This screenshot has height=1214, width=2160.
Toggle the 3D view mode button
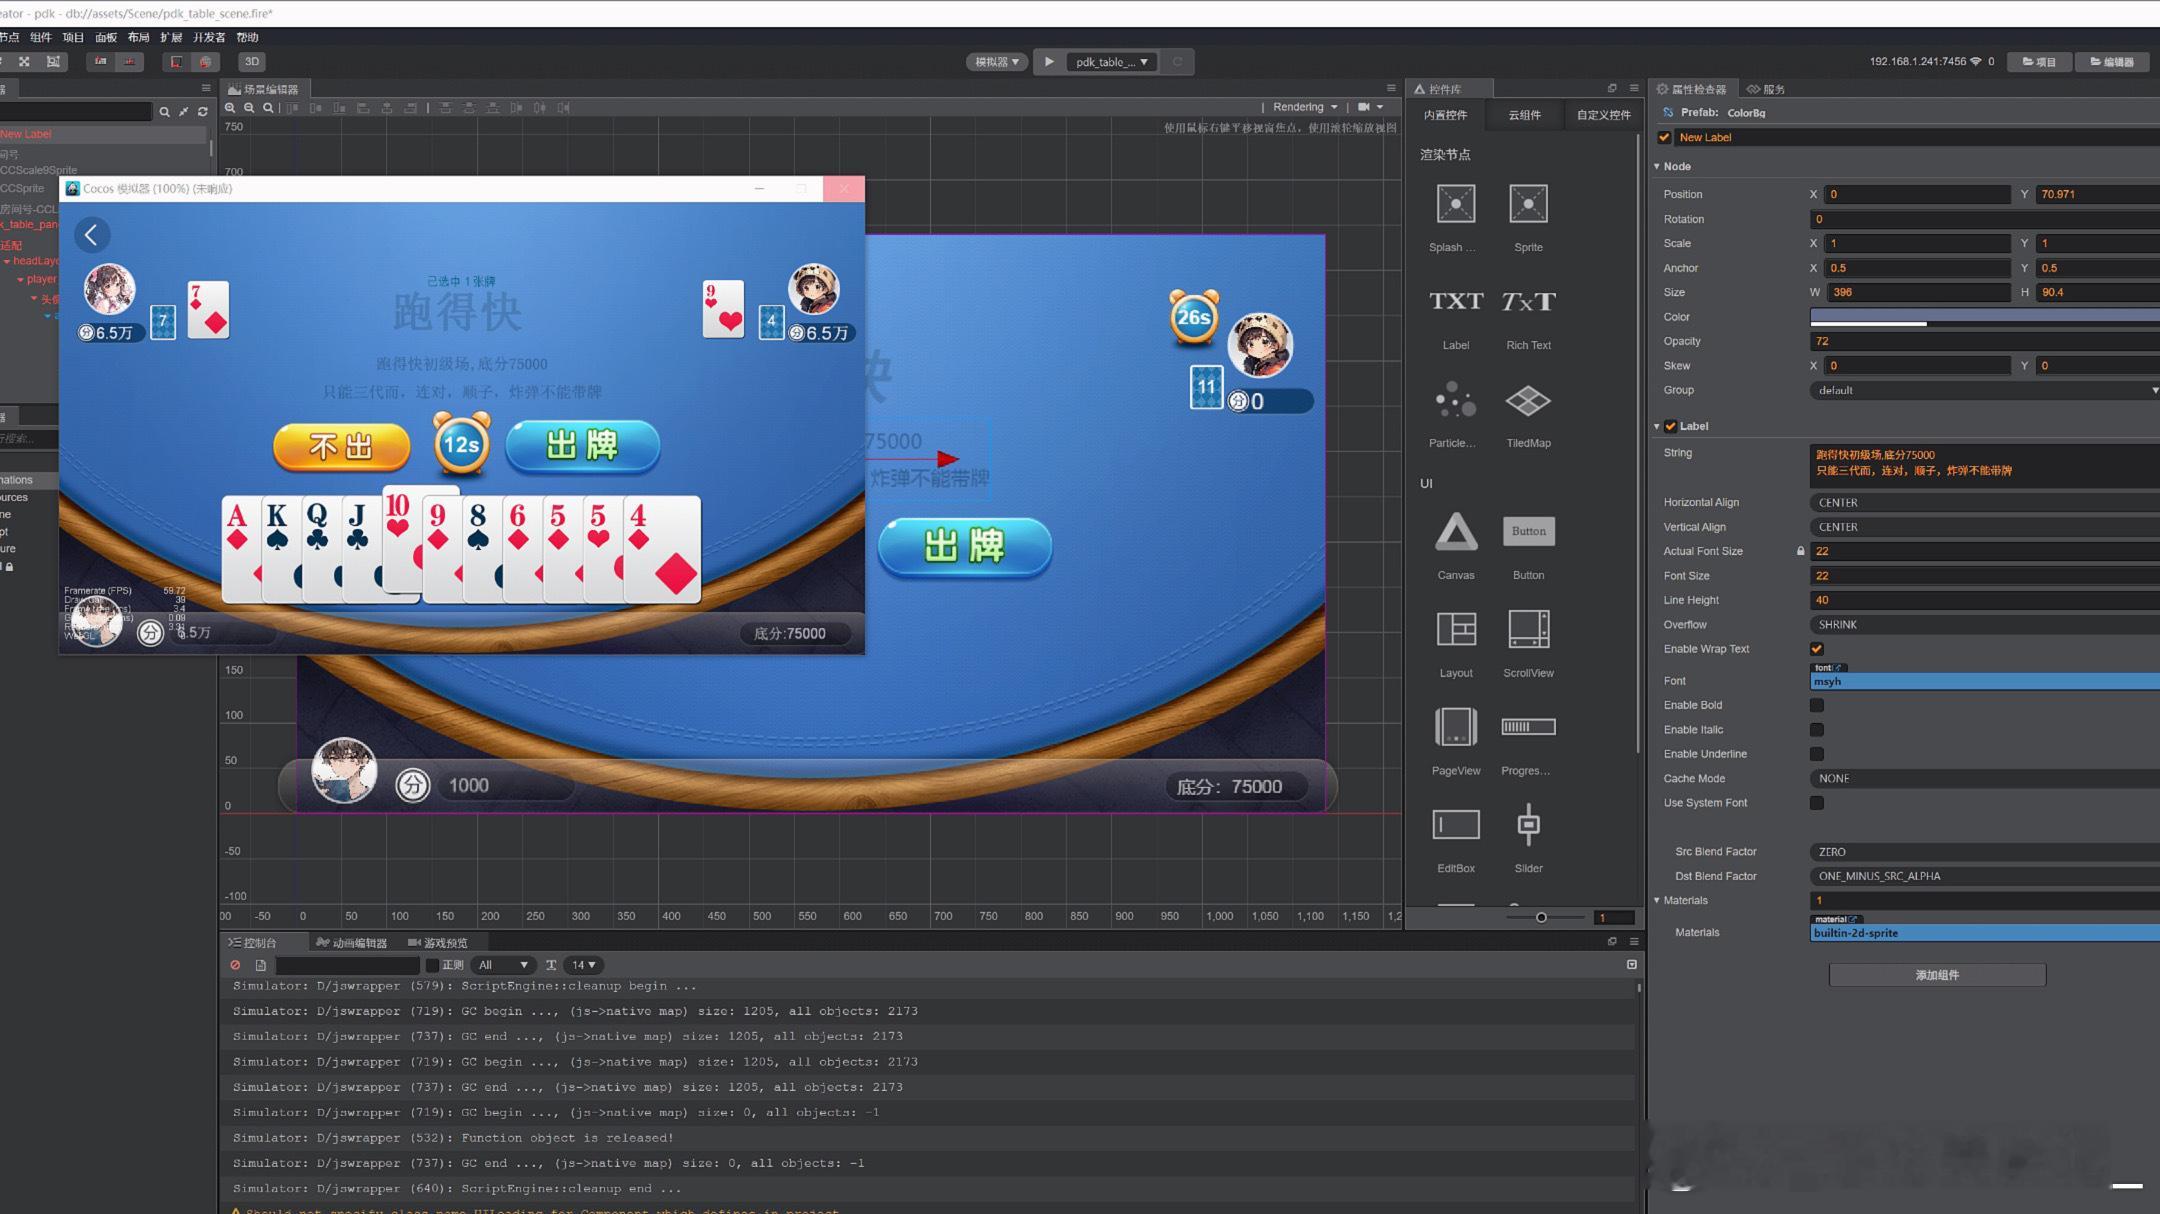point(251,62)
